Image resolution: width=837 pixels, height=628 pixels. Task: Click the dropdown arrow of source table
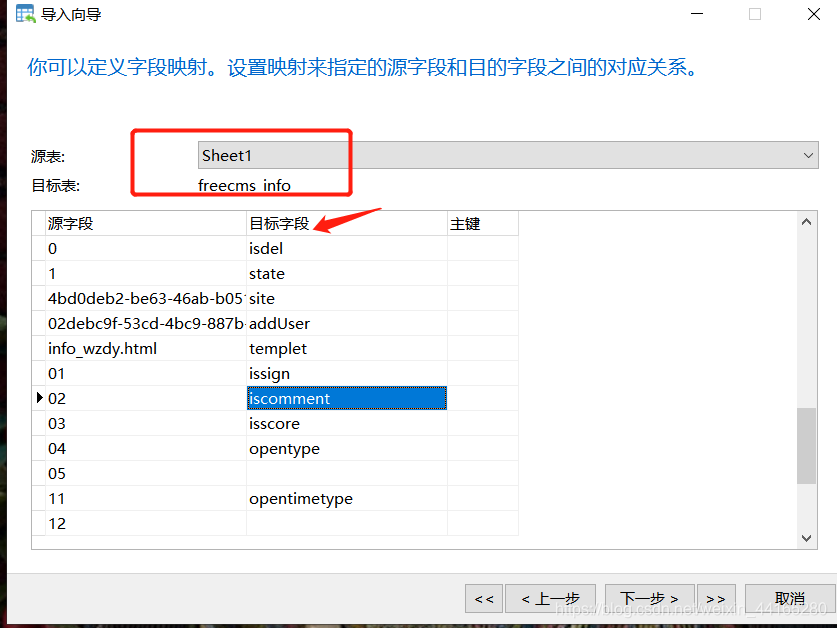pyautogui.click(x=808, y=155)
